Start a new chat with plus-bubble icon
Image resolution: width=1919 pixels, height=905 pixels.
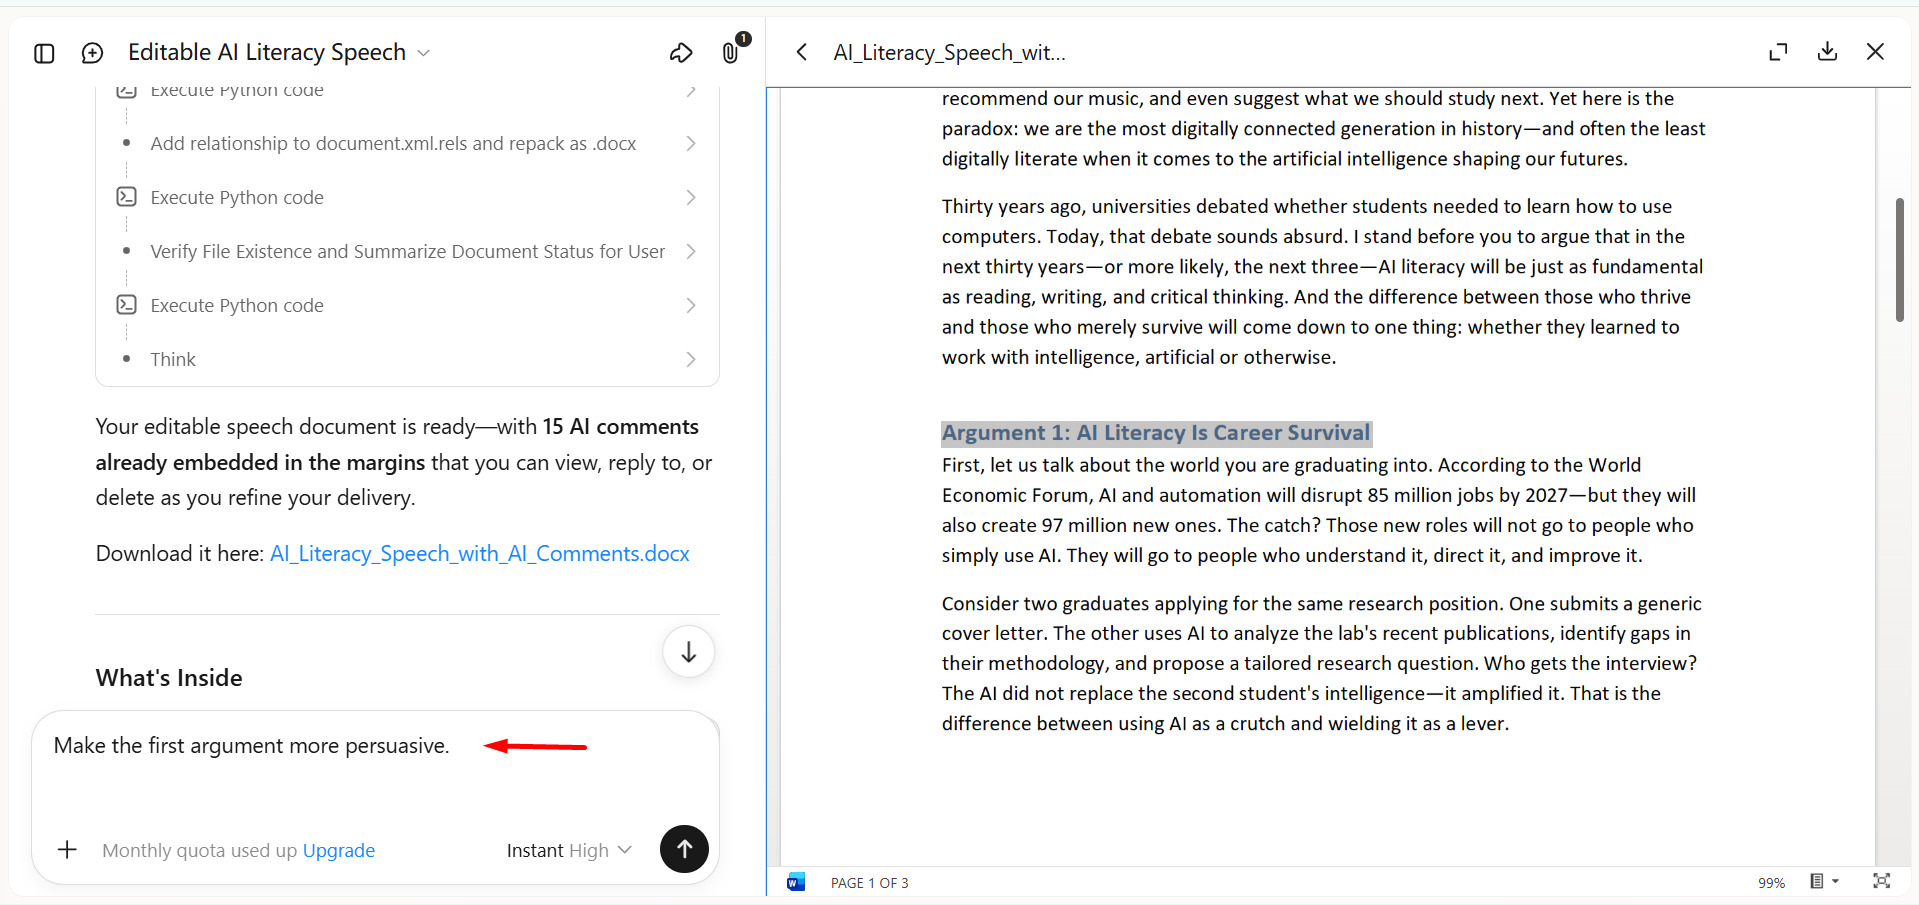[x=92, y=53]
